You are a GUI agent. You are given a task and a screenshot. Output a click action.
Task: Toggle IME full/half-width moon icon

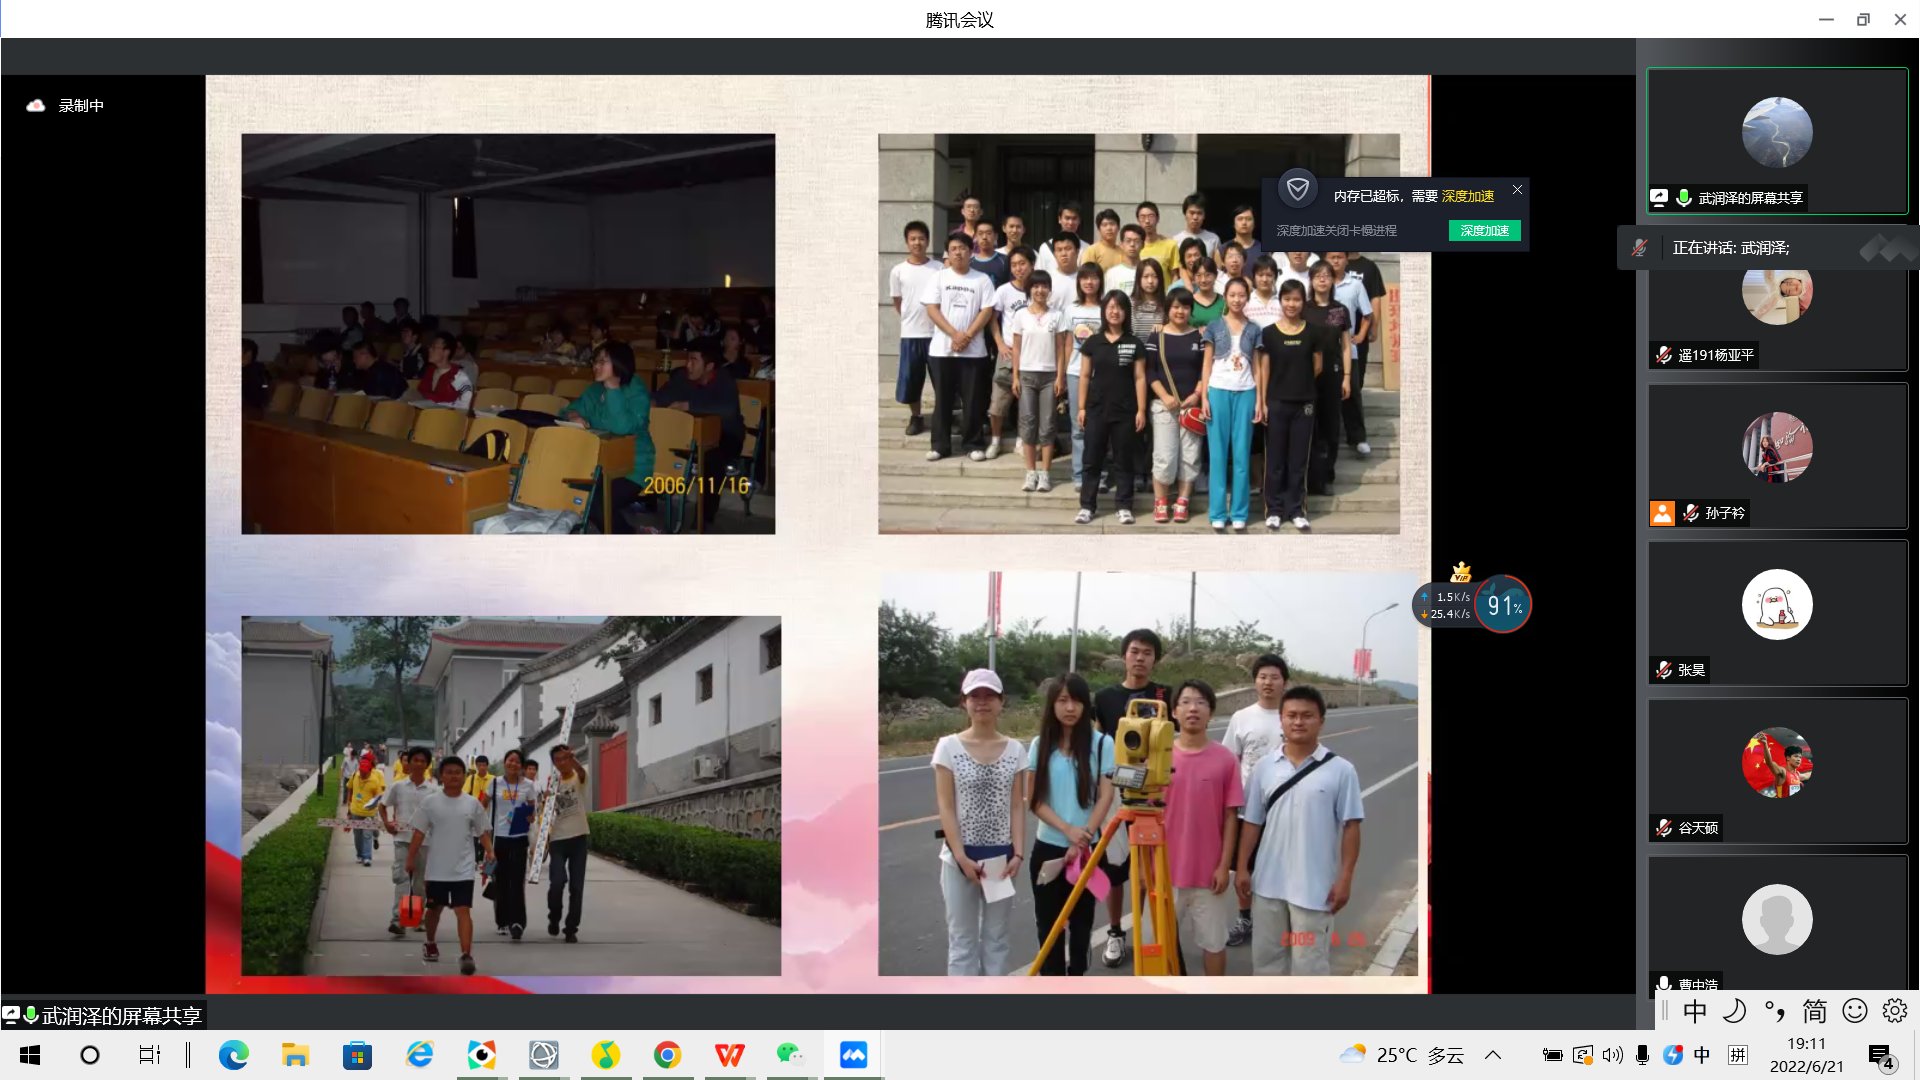coord(1734,1012)
